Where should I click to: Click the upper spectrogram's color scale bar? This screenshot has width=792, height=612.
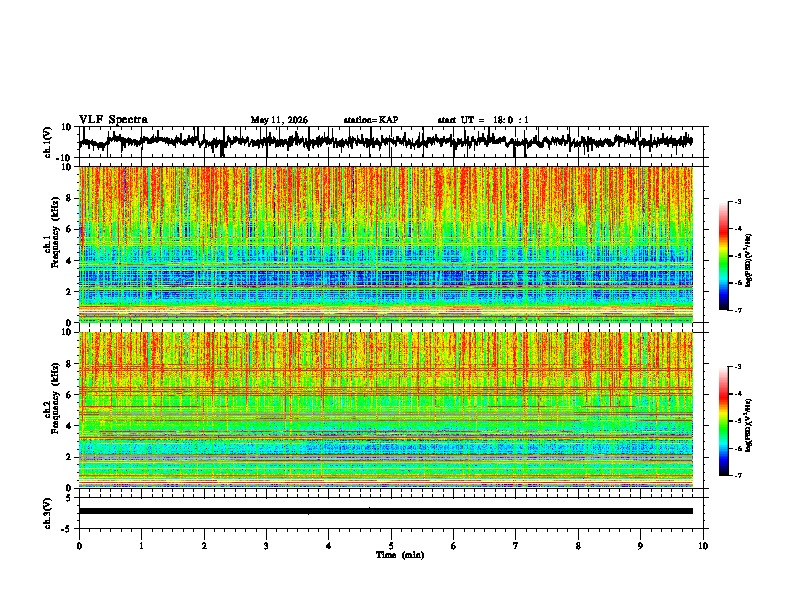723,256
